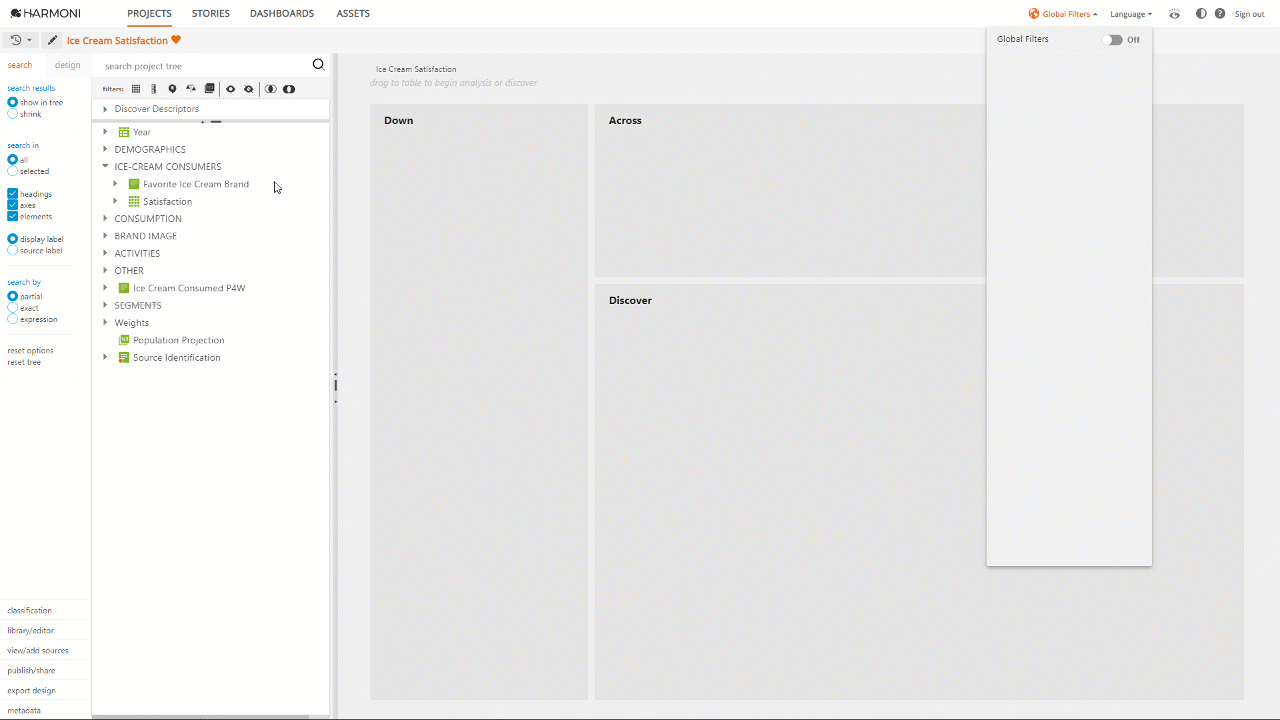This screenshot has width=1280, height=720.
Task: Click the magnifier search icon in project tree
Action: click(318, 65)
